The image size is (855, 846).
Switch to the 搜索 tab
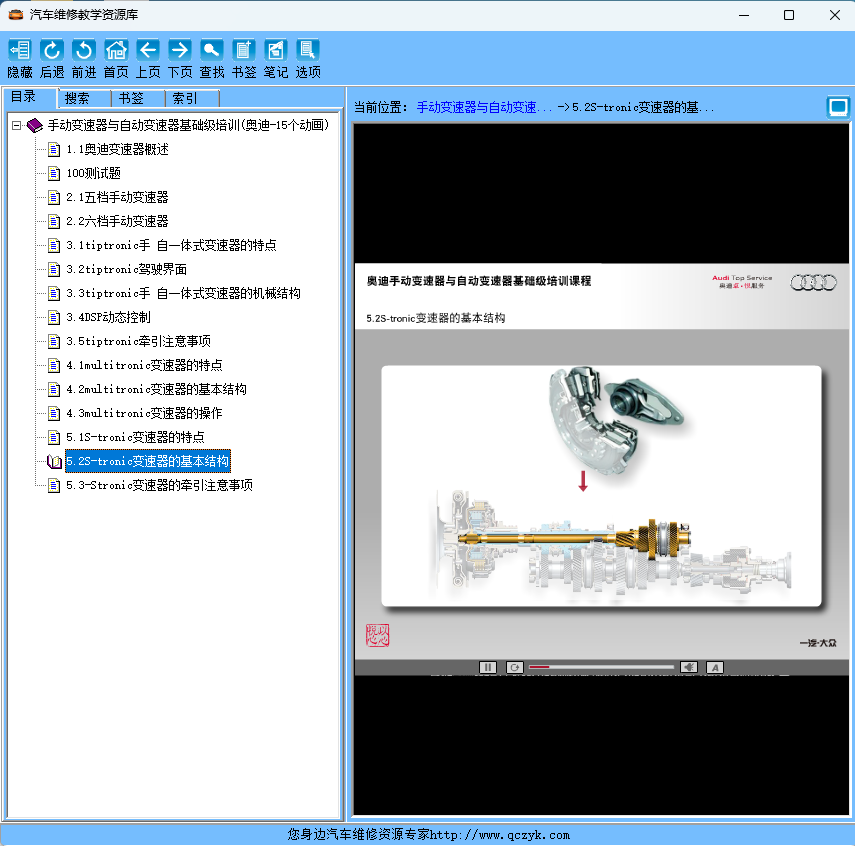84,98
